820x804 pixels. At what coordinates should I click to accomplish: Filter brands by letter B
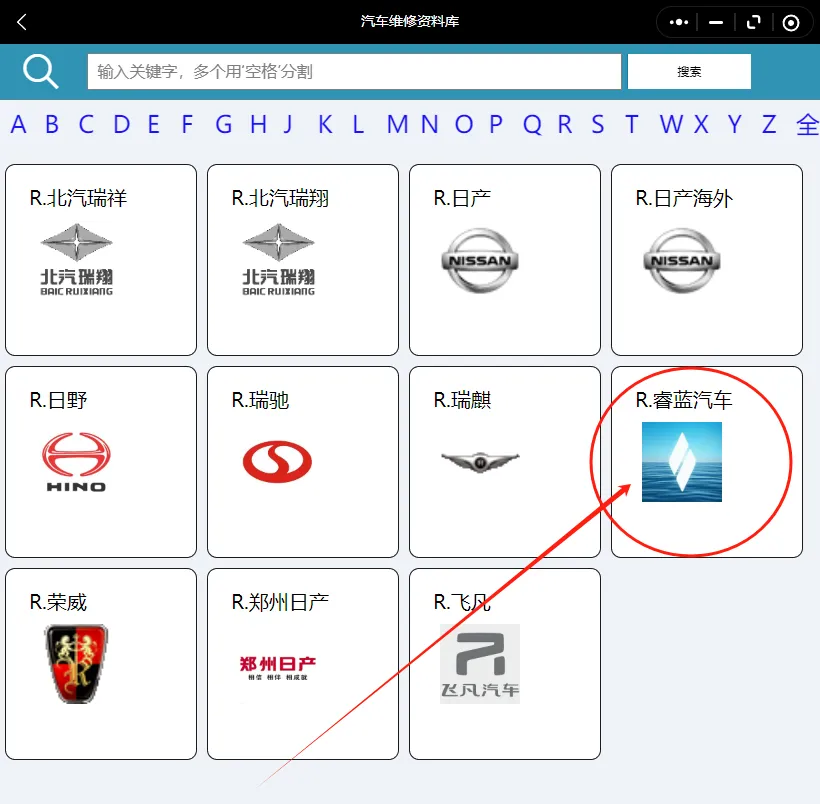52,124
